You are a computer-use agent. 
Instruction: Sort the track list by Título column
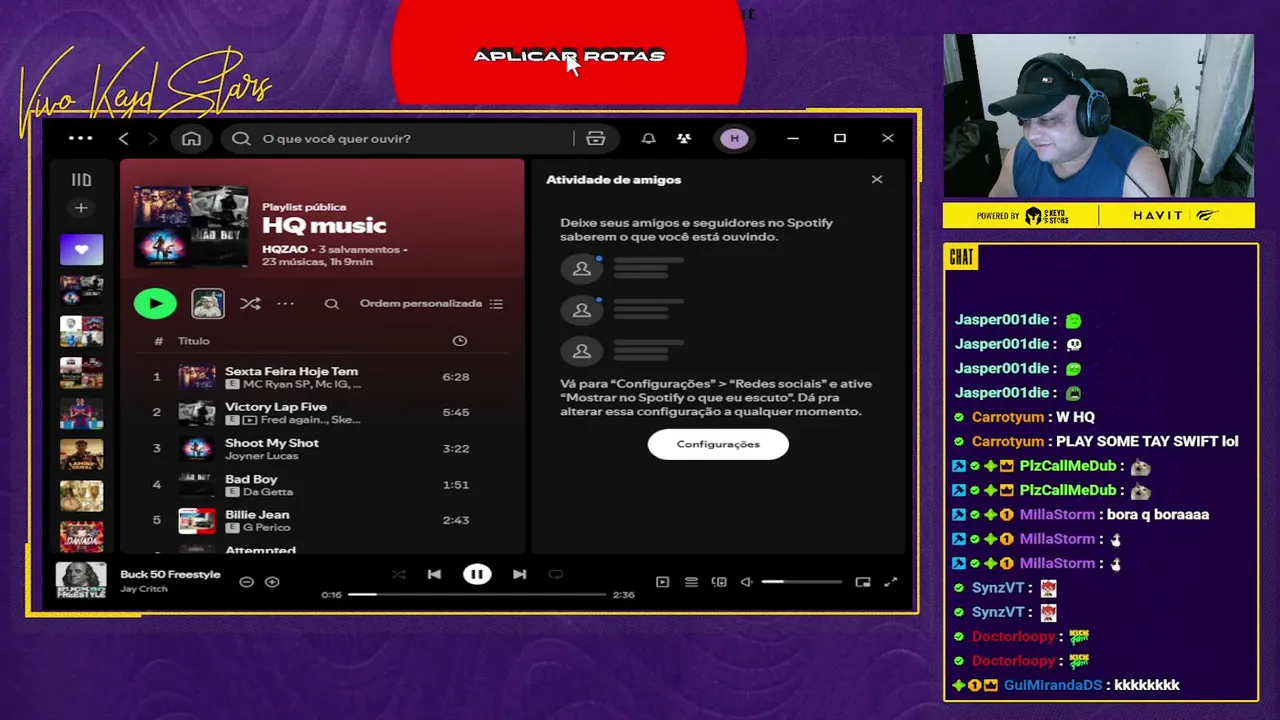coord(194,341)
